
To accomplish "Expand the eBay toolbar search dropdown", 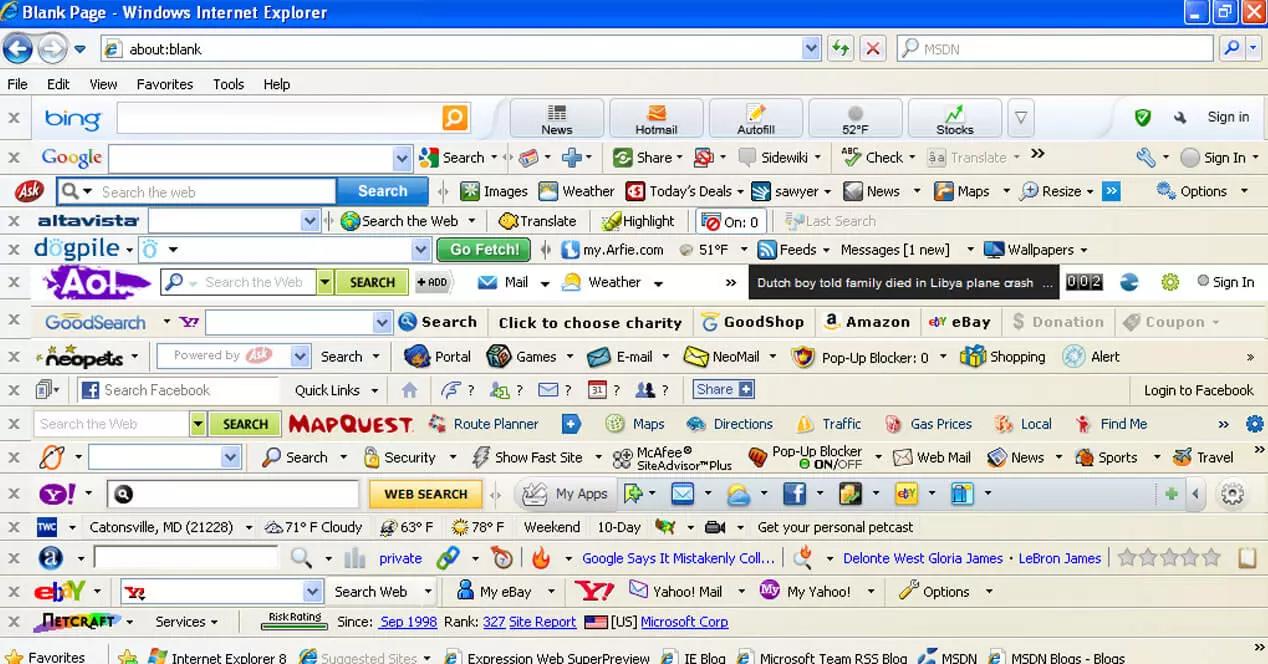I will tap(313, 591).
